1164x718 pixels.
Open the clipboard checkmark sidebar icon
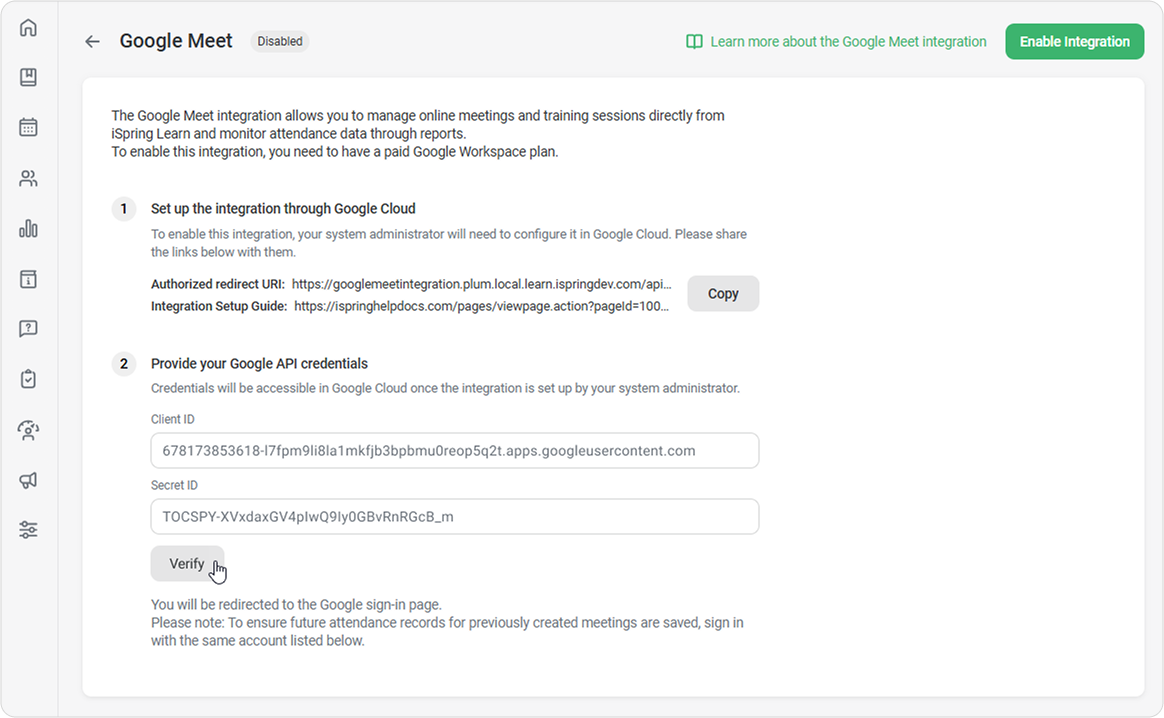28,379
